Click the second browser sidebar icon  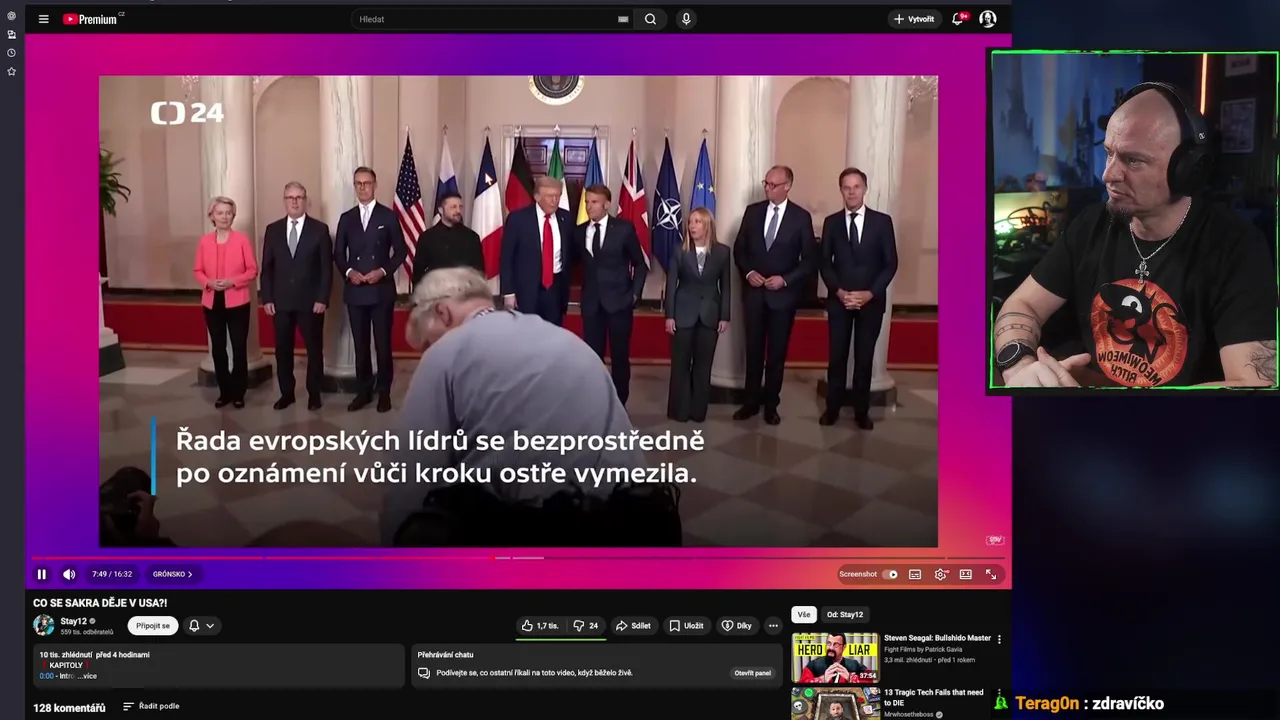[11, 34]
